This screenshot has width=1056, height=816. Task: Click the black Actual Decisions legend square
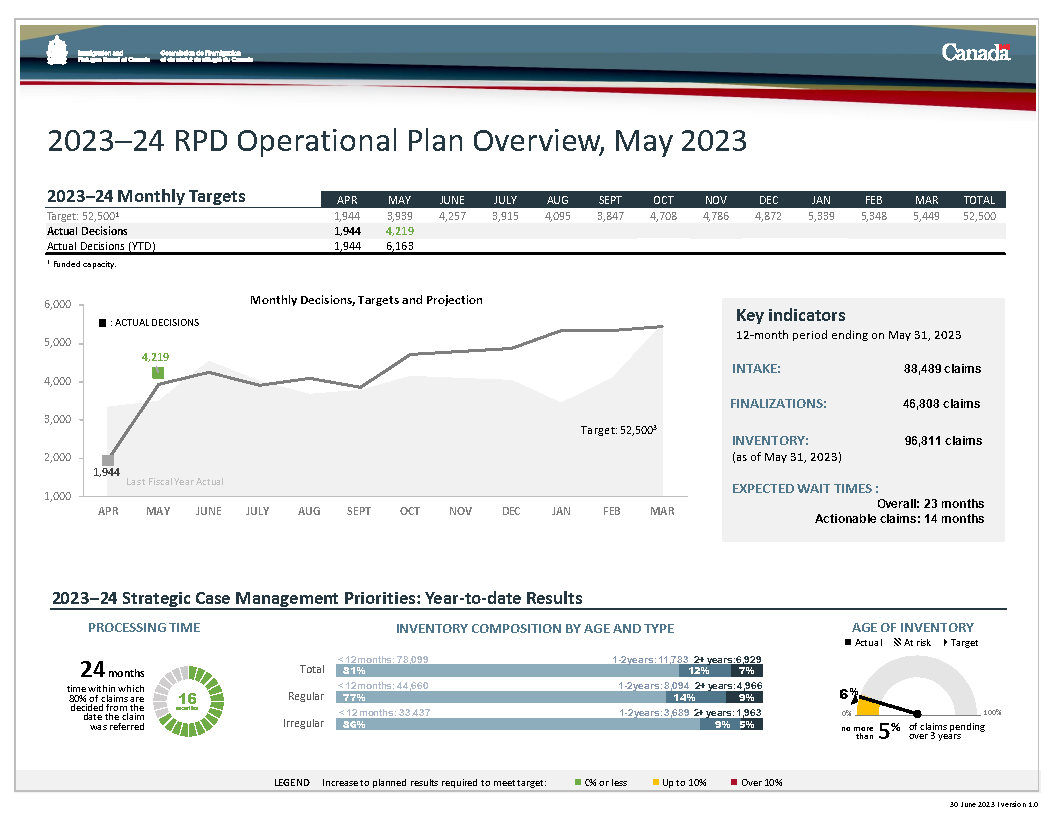click(x=102, y=323)
